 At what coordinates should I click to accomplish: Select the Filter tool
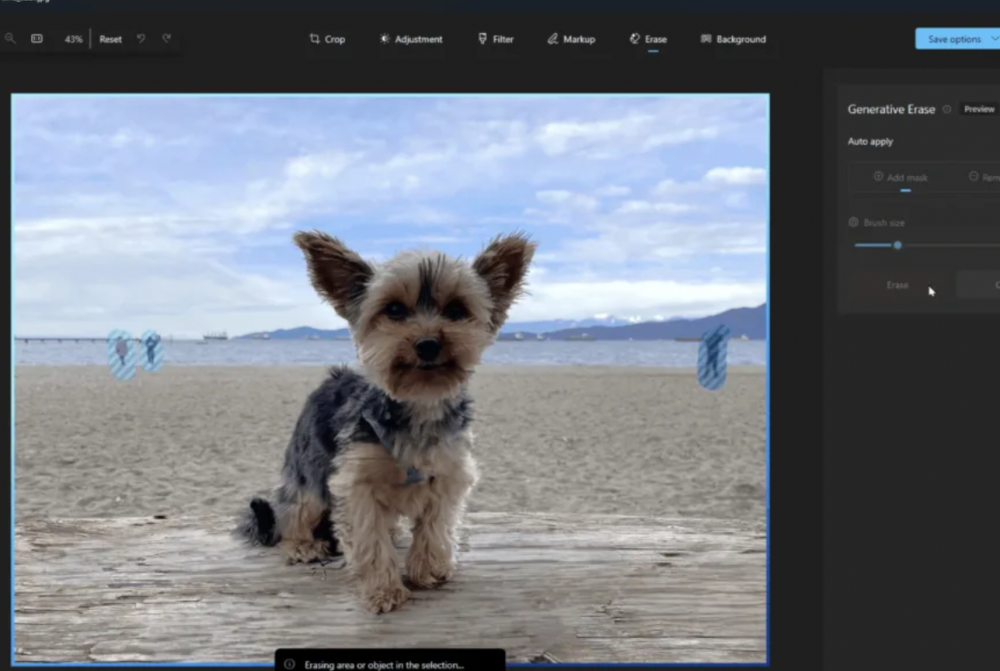pyautogui.click(x=495, y=39)
